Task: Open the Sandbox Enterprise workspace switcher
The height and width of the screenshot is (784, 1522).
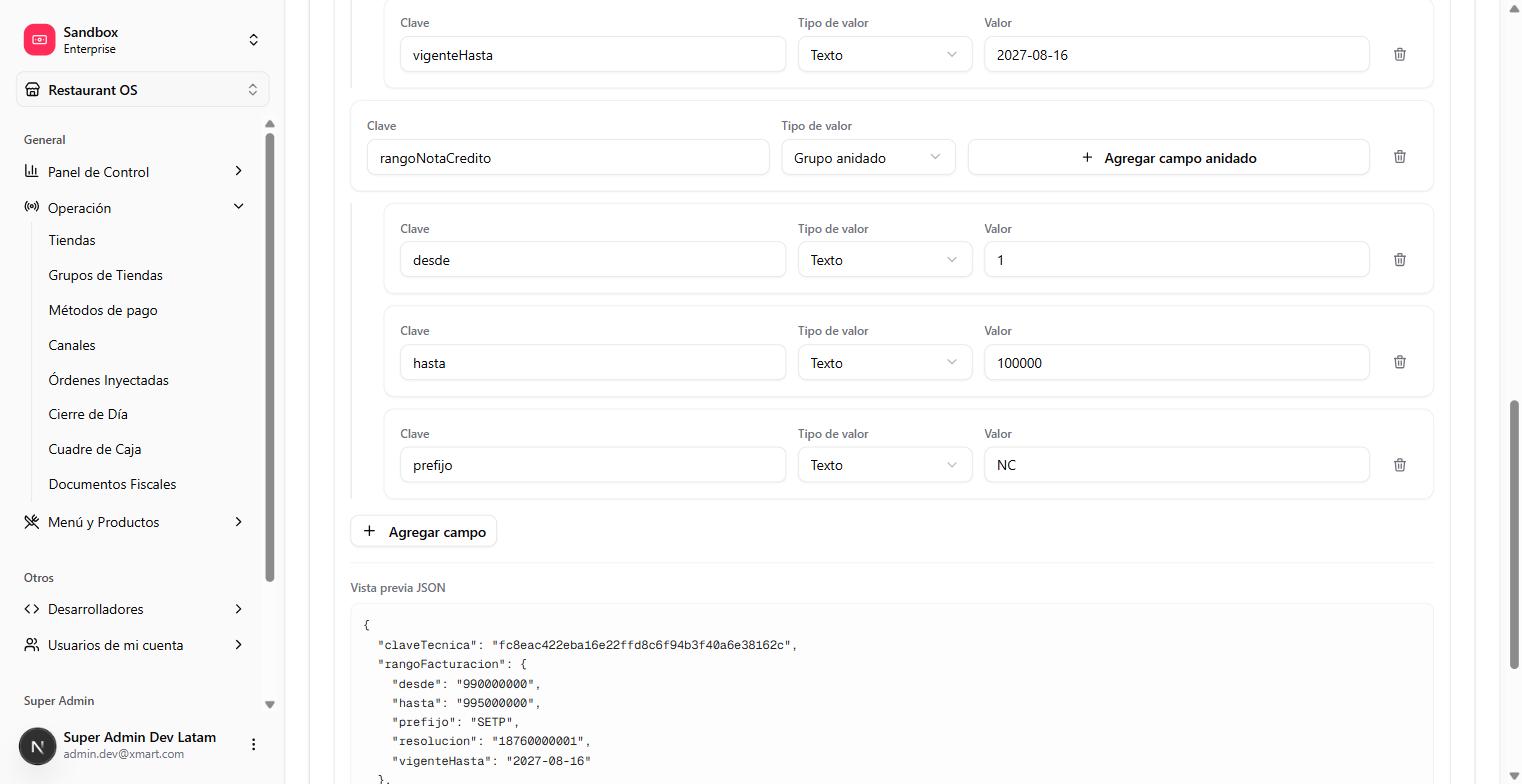Action: (253, 40)
